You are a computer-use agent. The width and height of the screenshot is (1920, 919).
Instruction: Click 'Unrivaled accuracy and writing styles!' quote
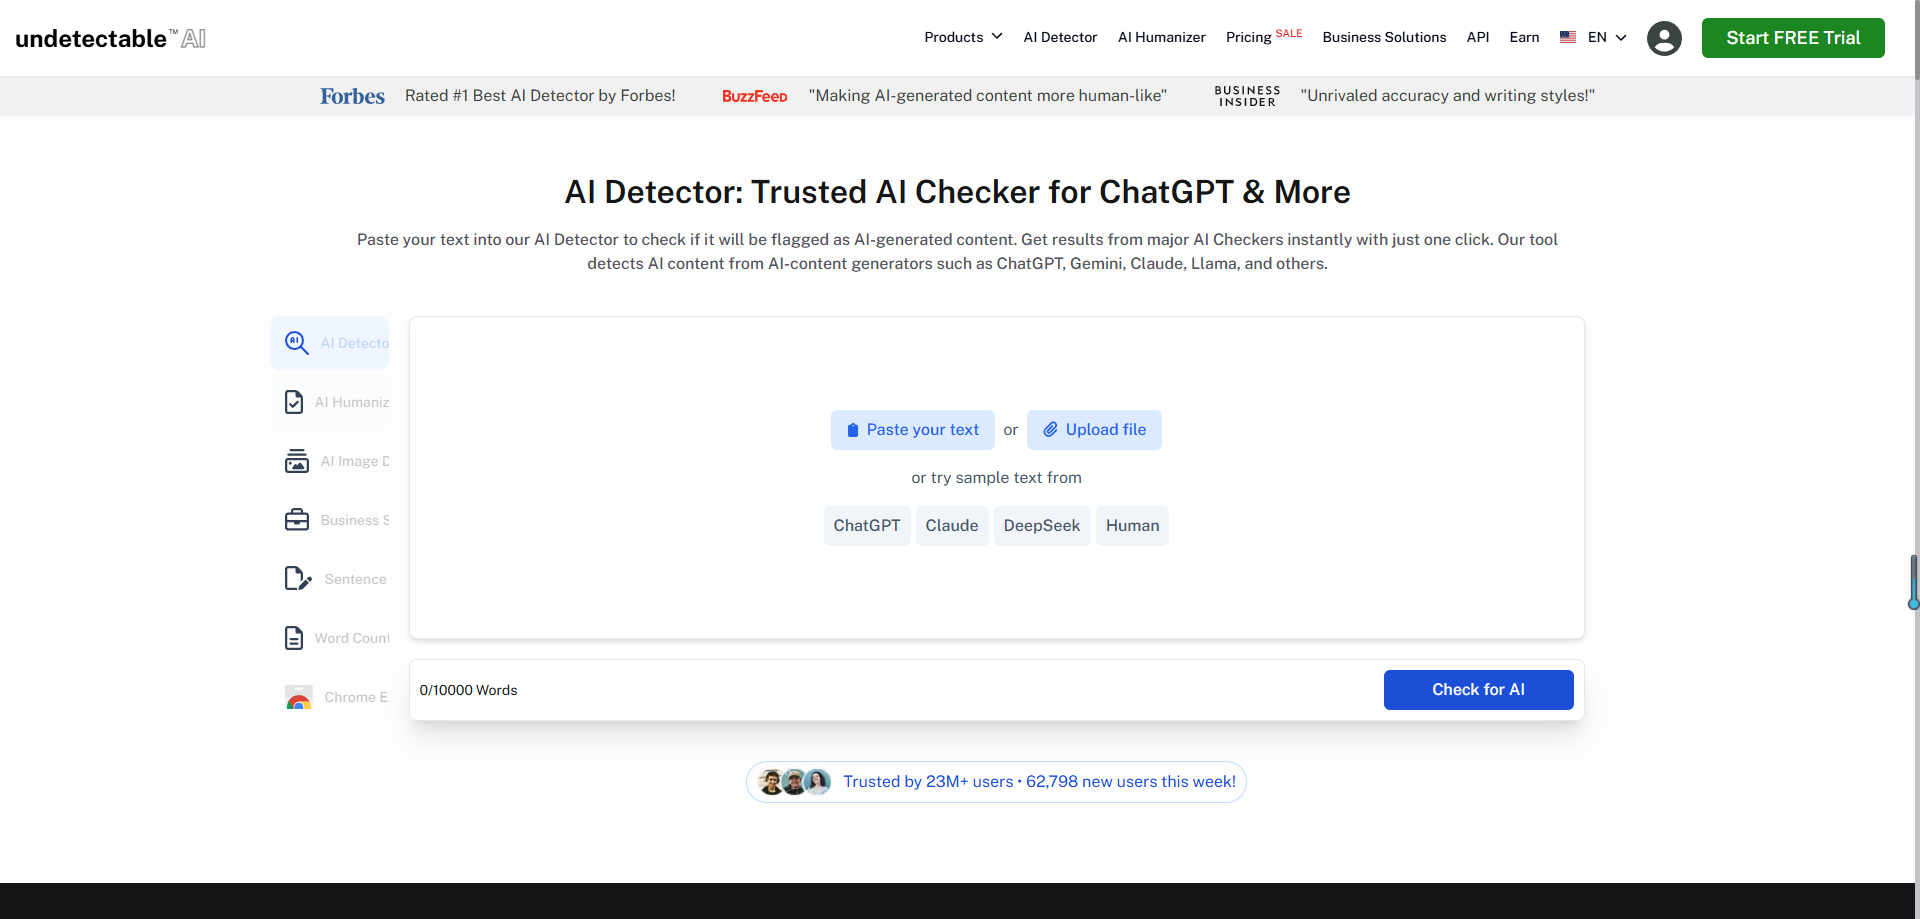coord(1447,96)
